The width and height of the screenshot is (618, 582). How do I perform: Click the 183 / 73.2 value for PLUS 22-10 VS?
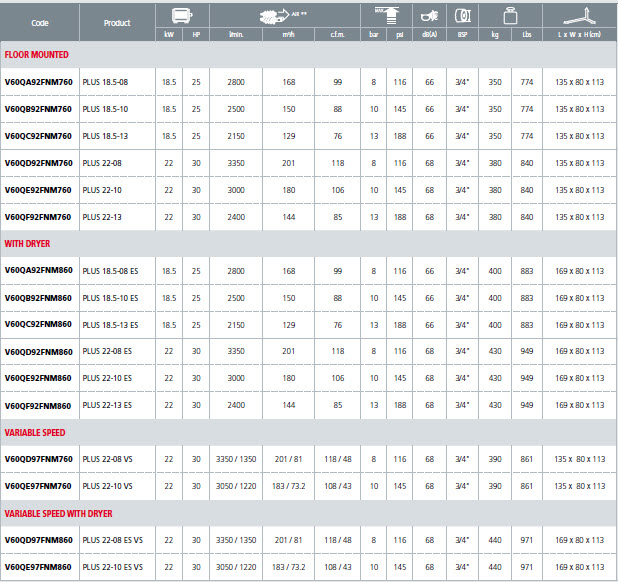(289, 486)
